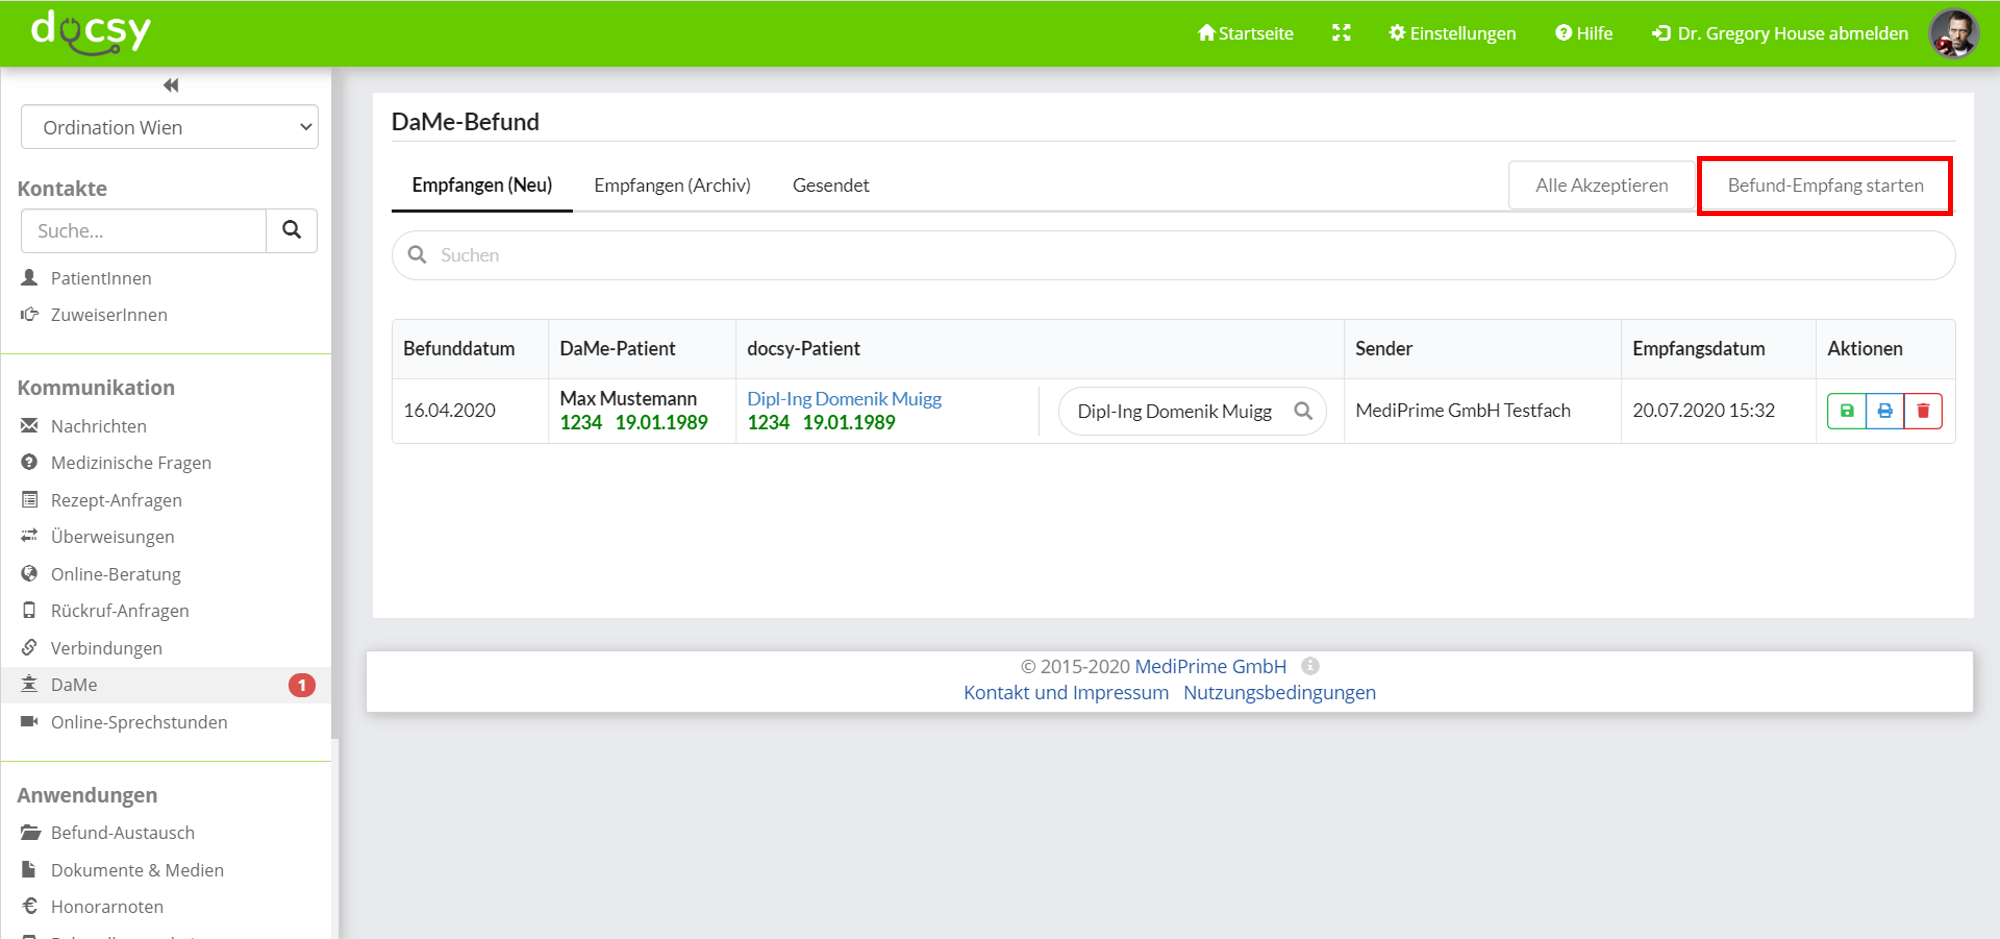Focus the Kontakte search field
2000x939 pixels.
144,231
